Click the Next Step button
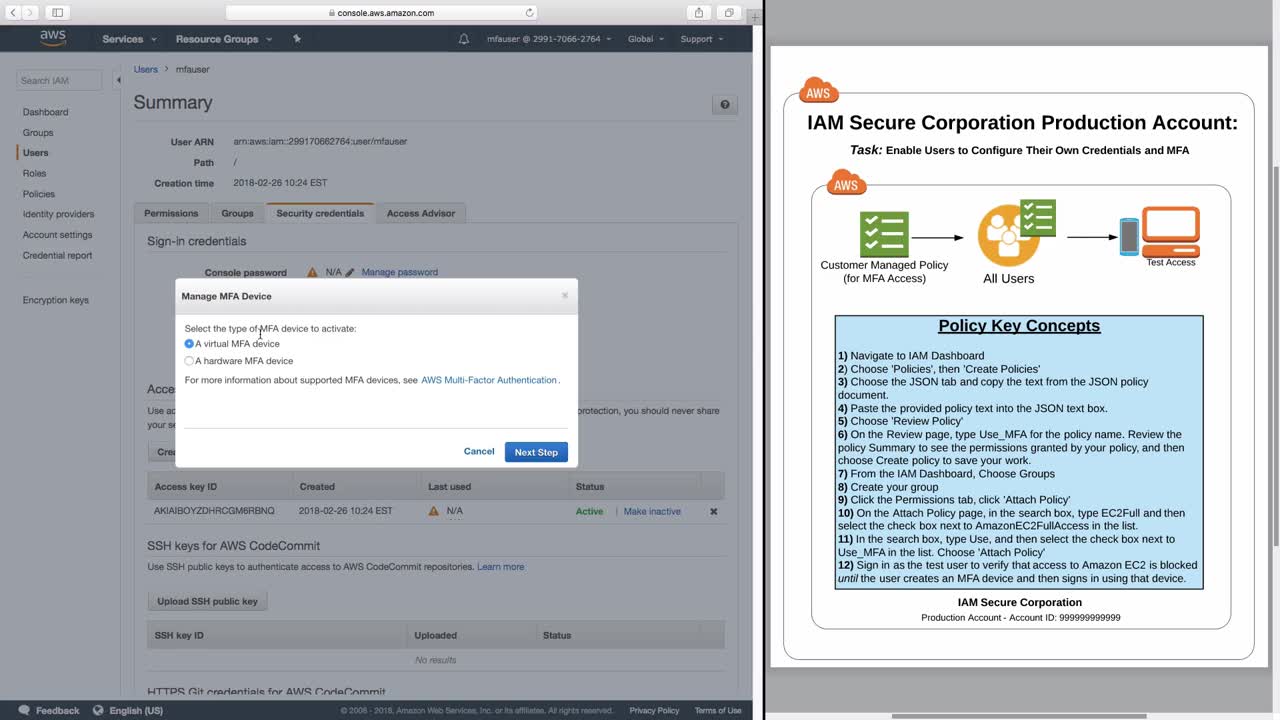 (536, 452)
